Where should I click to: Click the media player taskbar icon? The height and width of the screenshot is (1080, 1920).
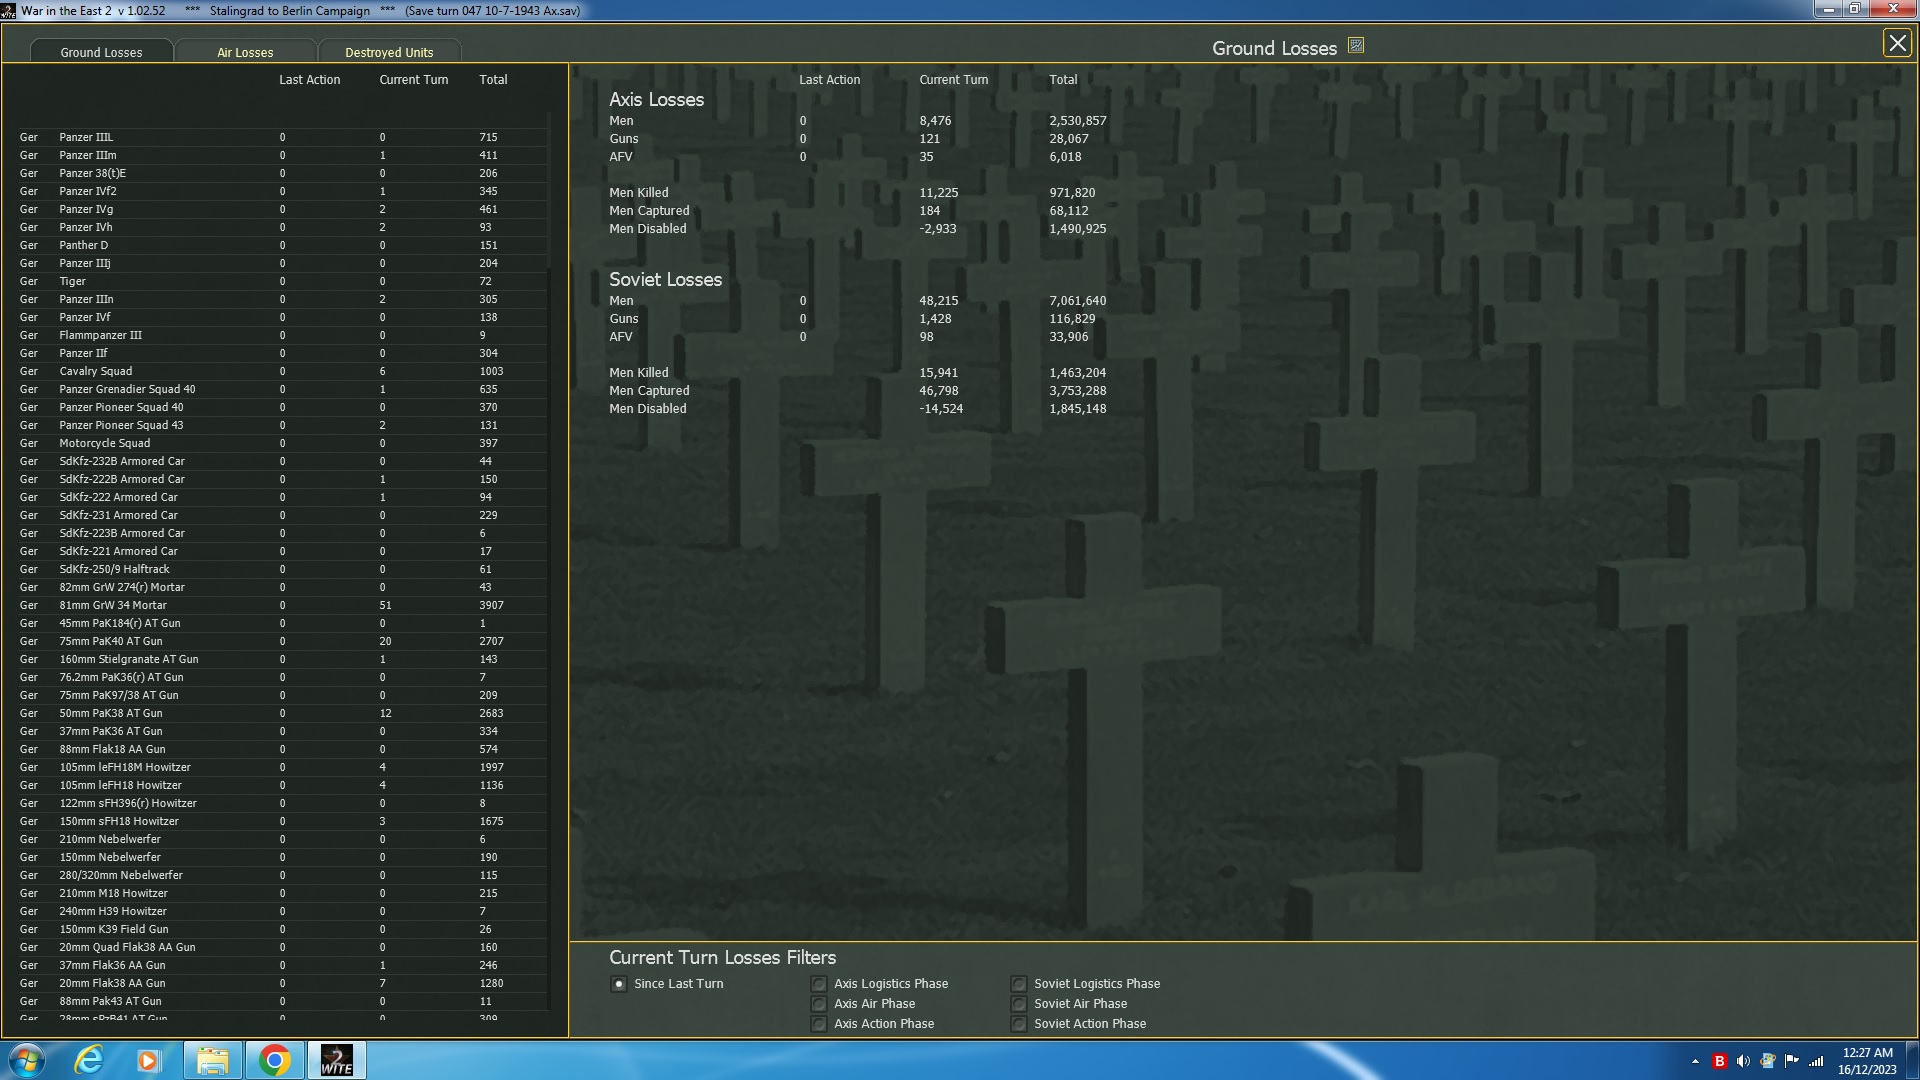[149, 1060]
